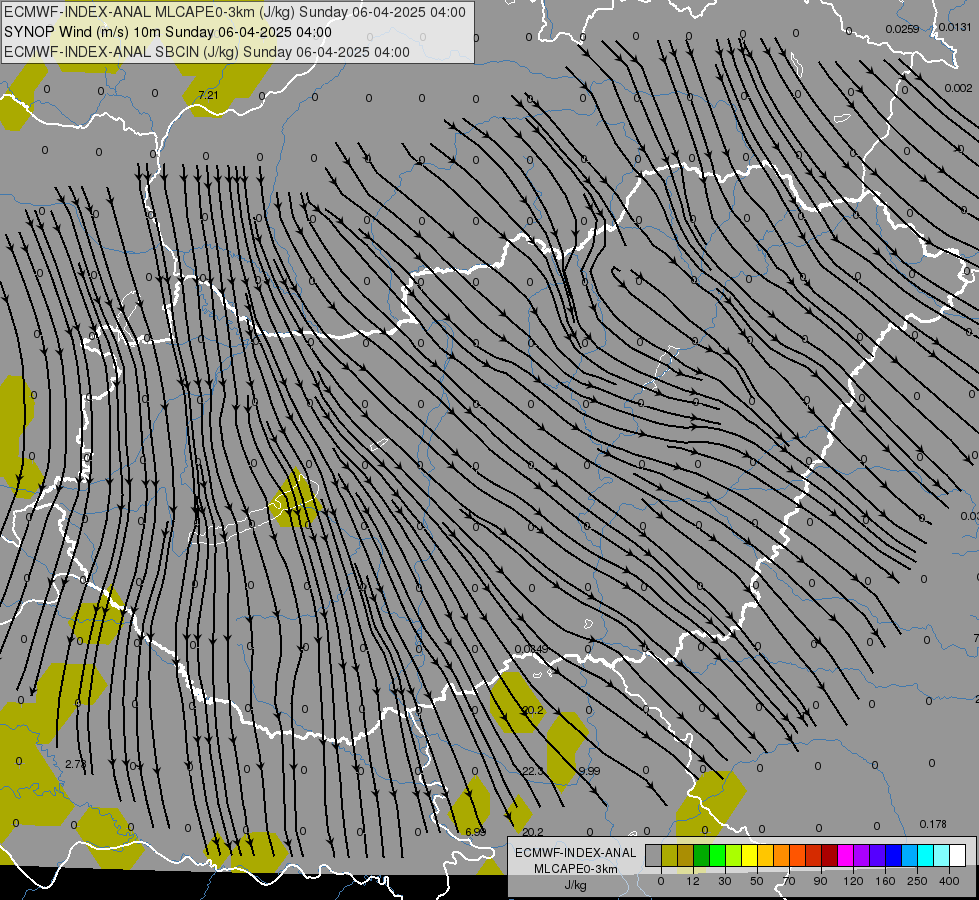Click the legend scale label 120
Image resolution: width=979 pixels, height=900 pixels.
coord(853,881)
